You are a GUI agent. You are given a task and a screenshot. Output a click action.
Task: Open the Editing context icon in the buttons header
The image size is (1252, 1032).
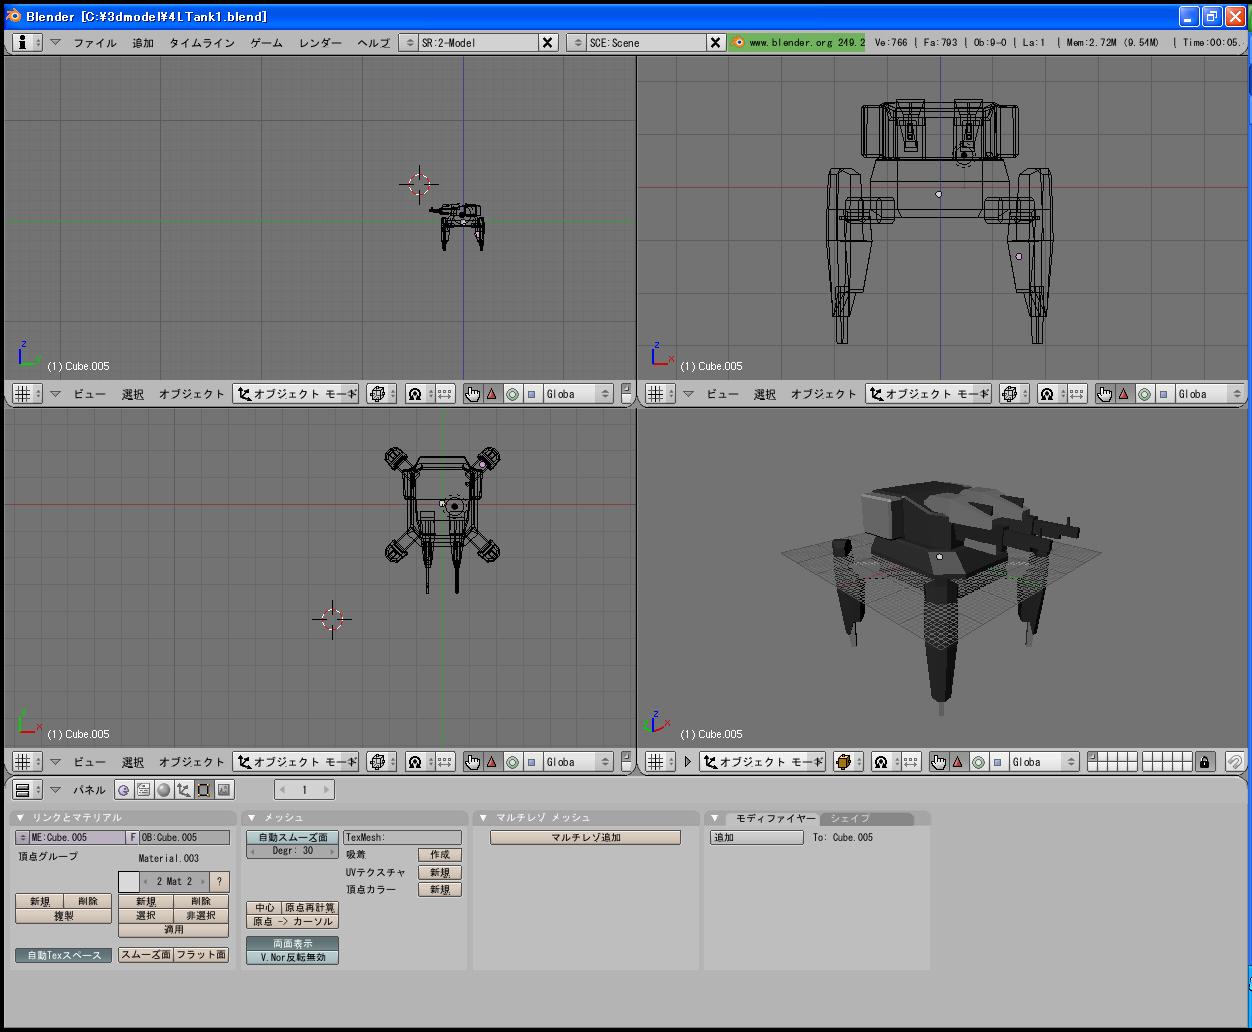click(203, 790)
